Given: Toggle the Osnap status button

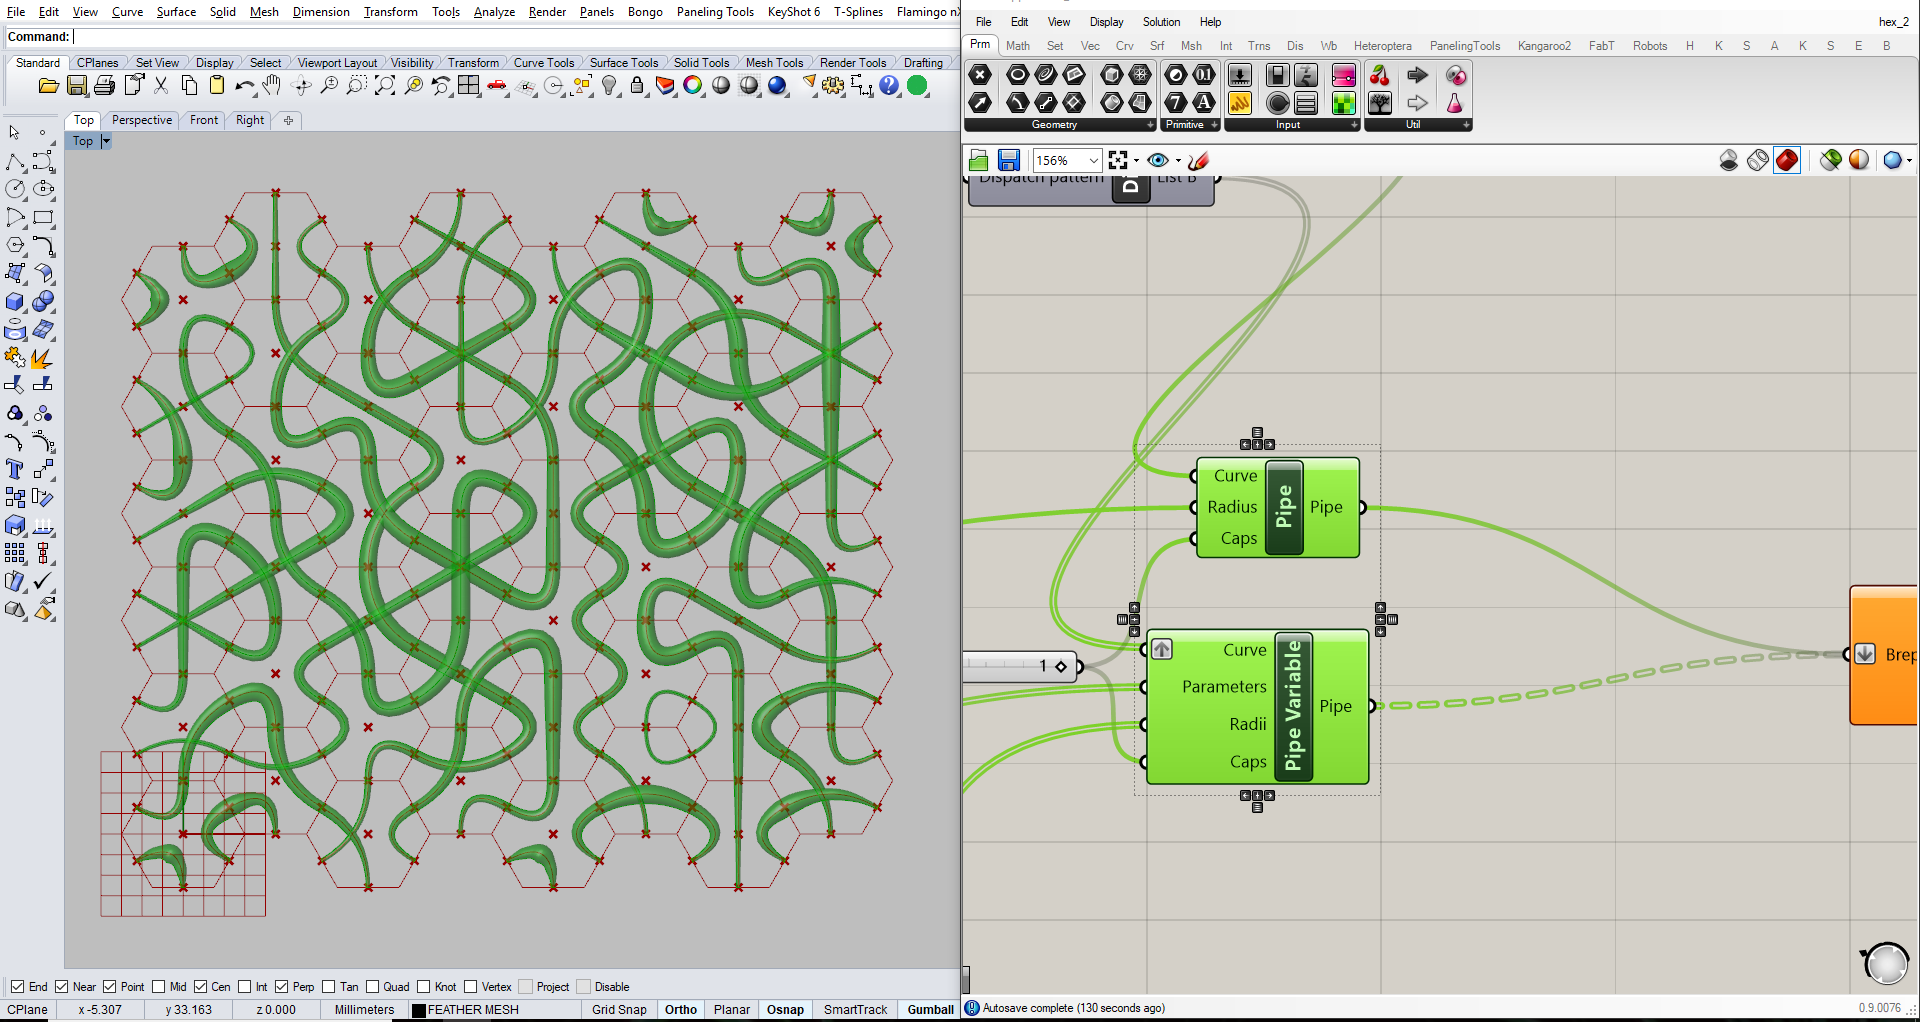Looking at the screenshot, I should pos(785,1010).
